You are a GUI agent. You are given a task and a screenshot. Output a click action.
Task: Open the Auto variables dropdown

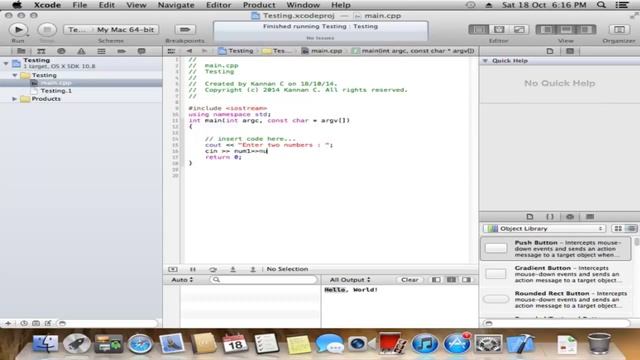tap(182, 280)
